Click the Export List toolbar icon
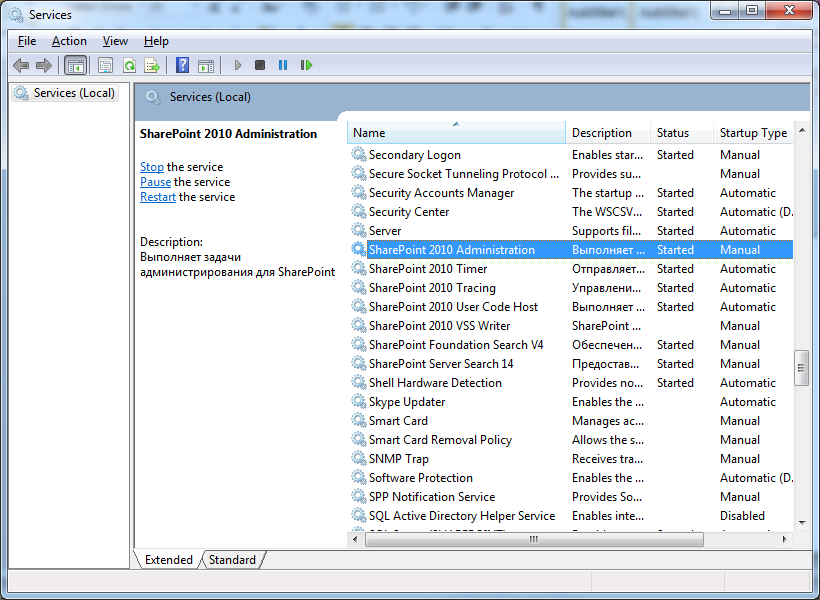 pos(152,65)
